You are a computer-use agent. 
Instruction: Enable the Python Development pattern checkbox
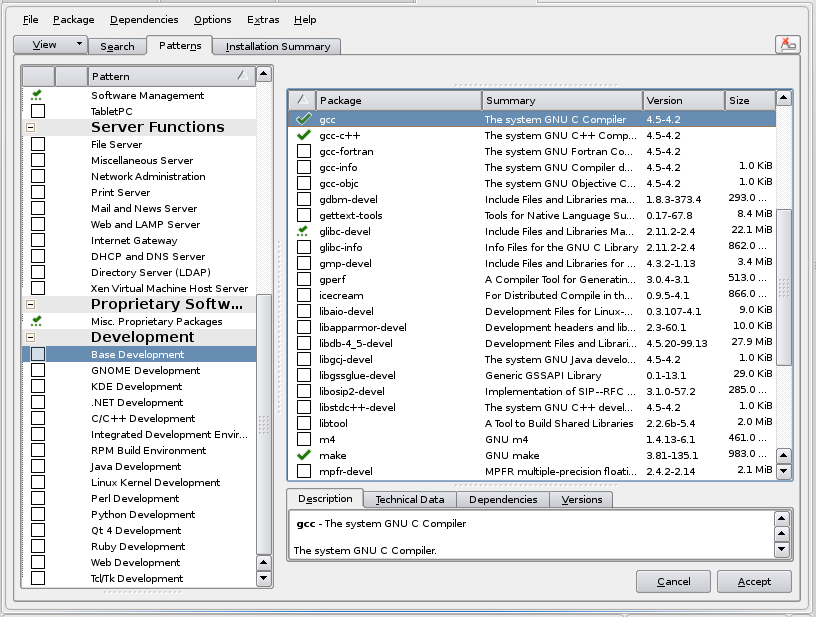(x=38, y=515)
